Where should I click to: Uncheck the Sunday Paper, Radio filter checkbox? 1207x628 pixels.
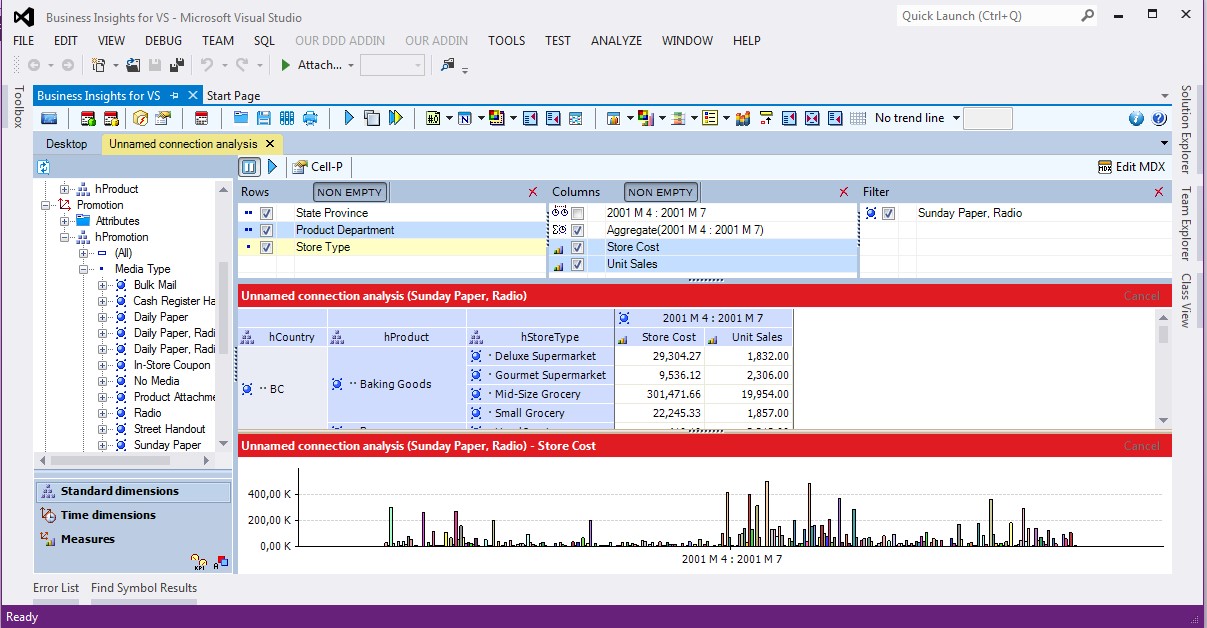point(889,213)
